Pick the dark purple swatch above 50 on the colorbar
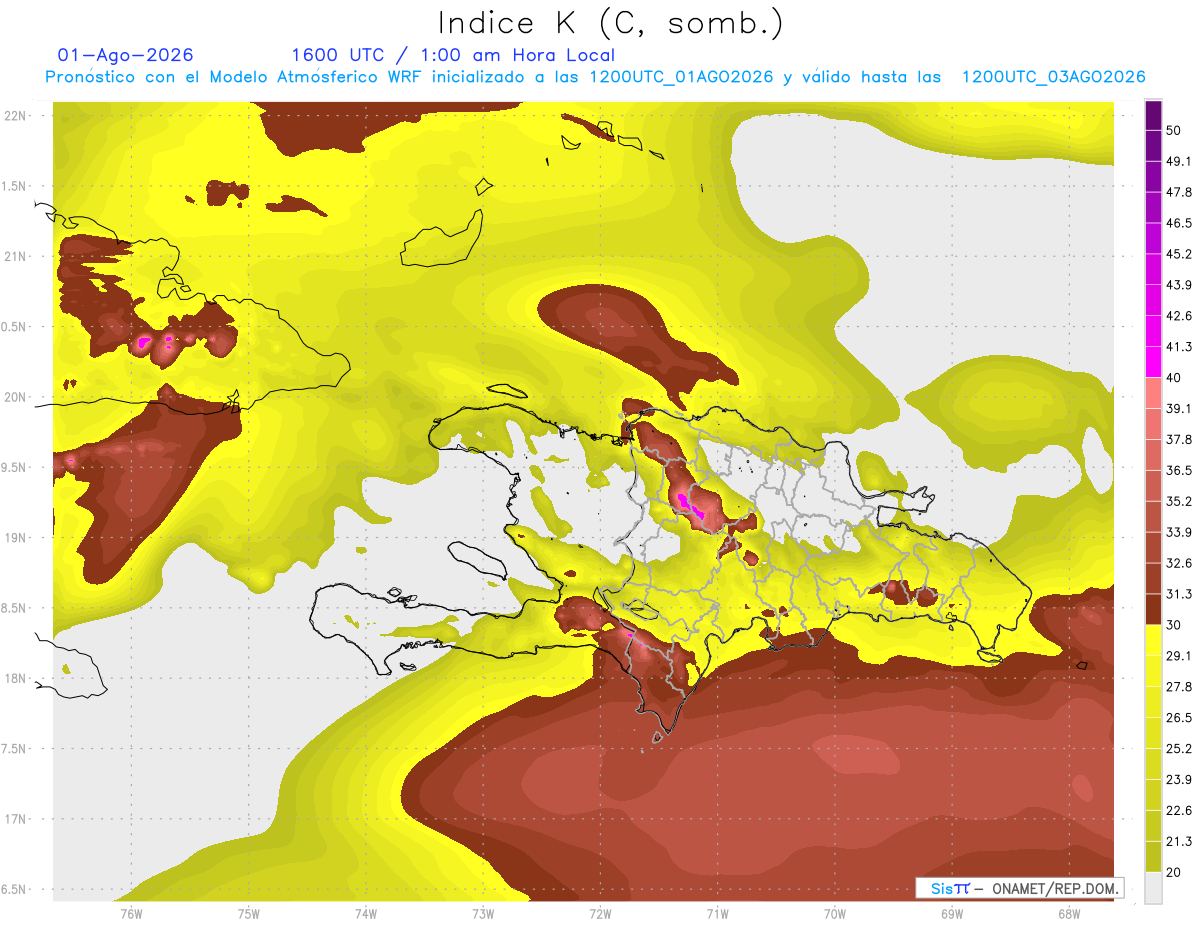This screenshot has height=927, width=1200. (1154, 115)
